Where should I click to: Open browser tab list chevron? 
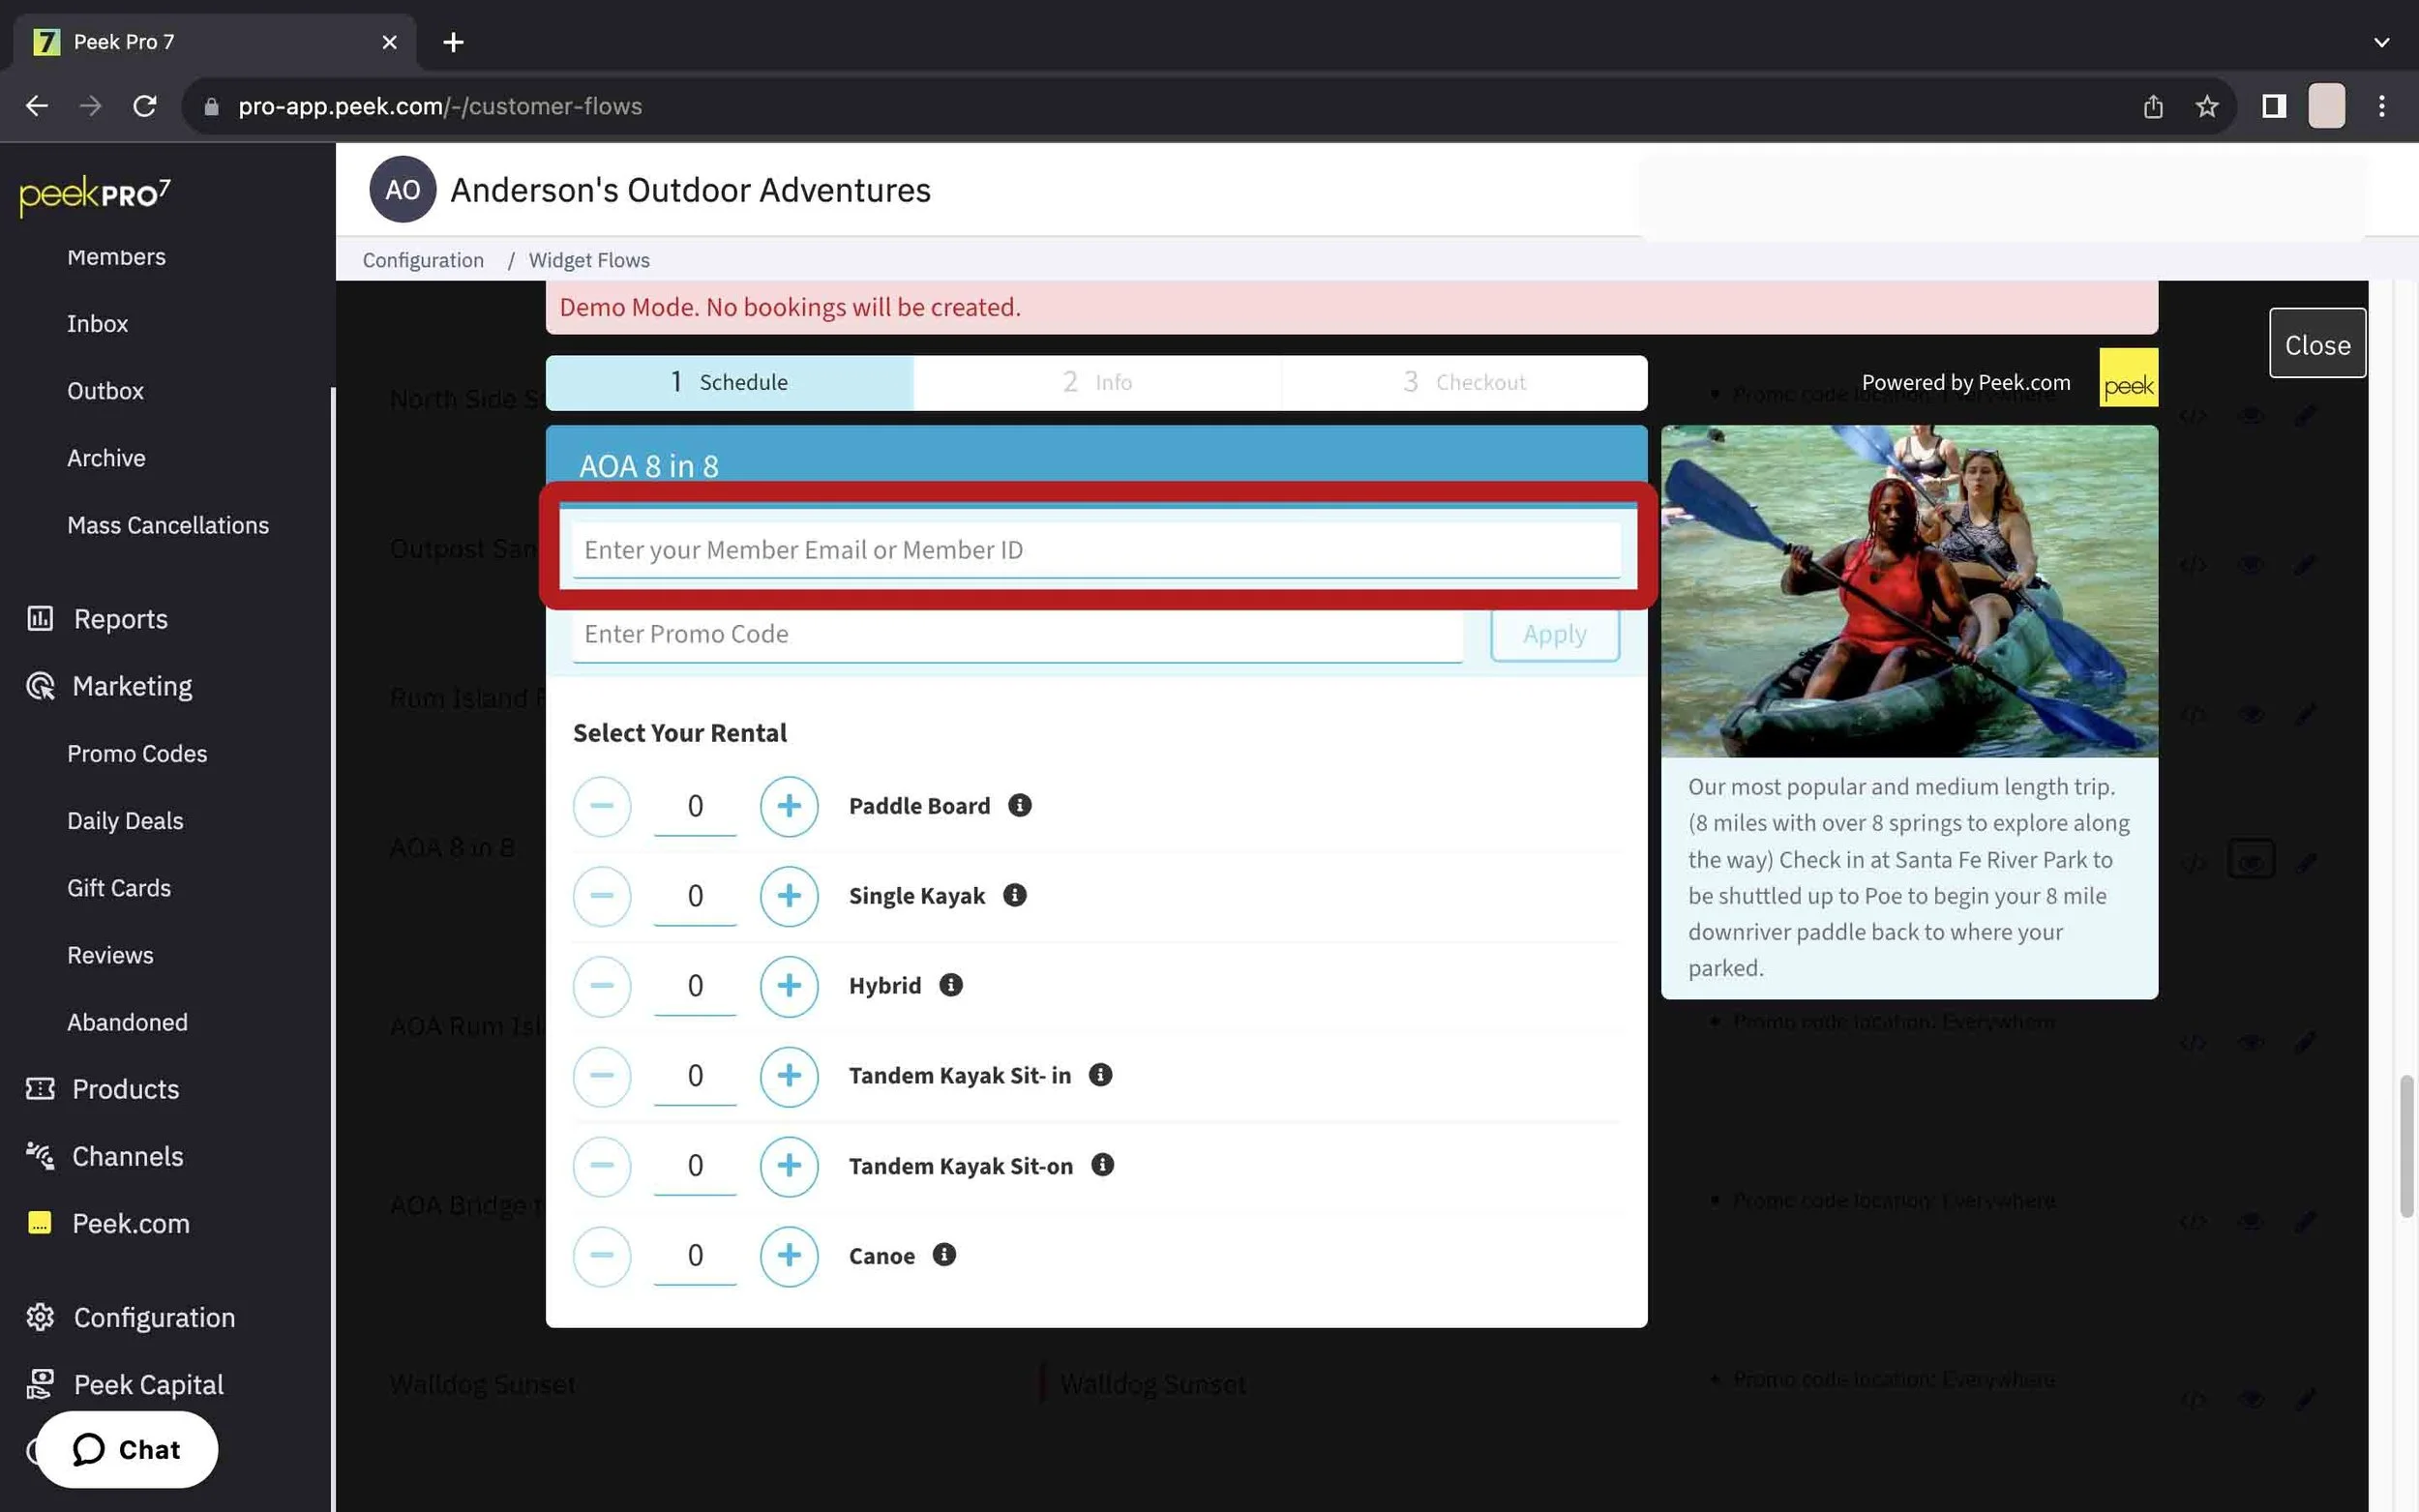coord(2381,42)
